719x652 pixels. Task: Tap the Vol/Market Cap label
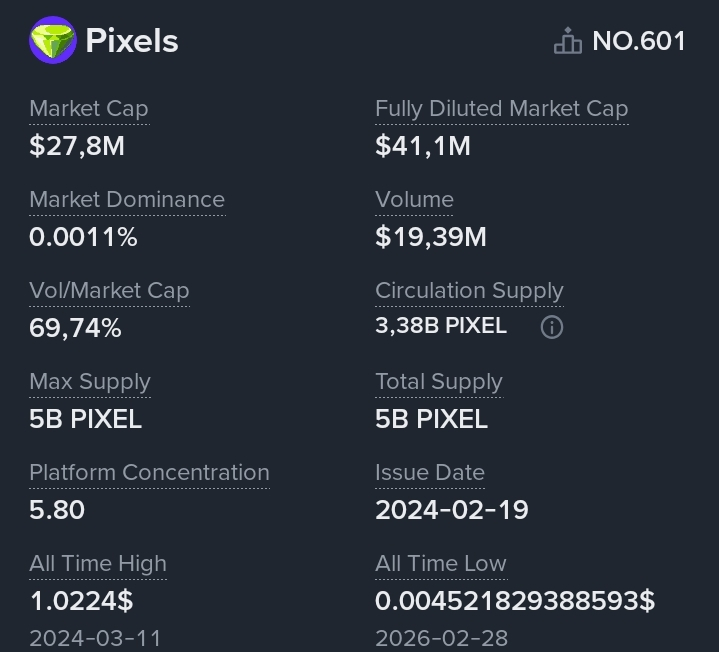(109, 290)
